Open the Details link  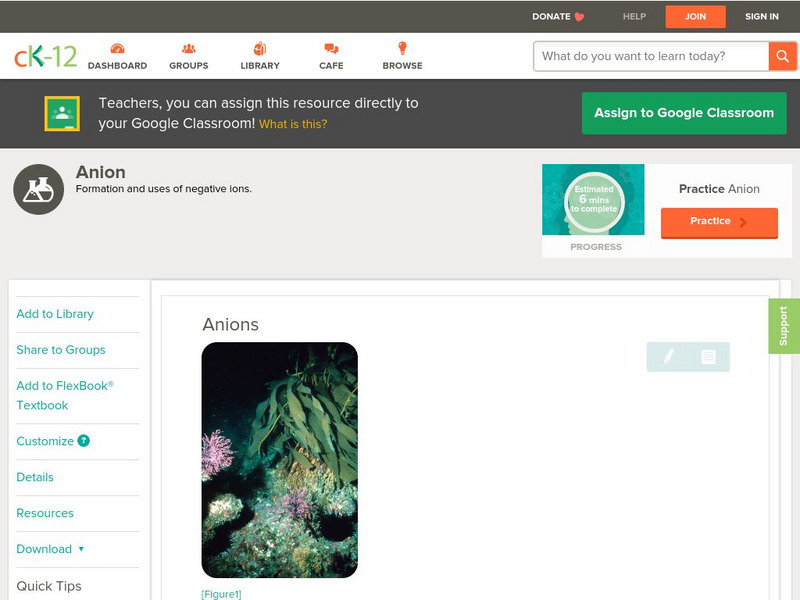click(35, 477)
